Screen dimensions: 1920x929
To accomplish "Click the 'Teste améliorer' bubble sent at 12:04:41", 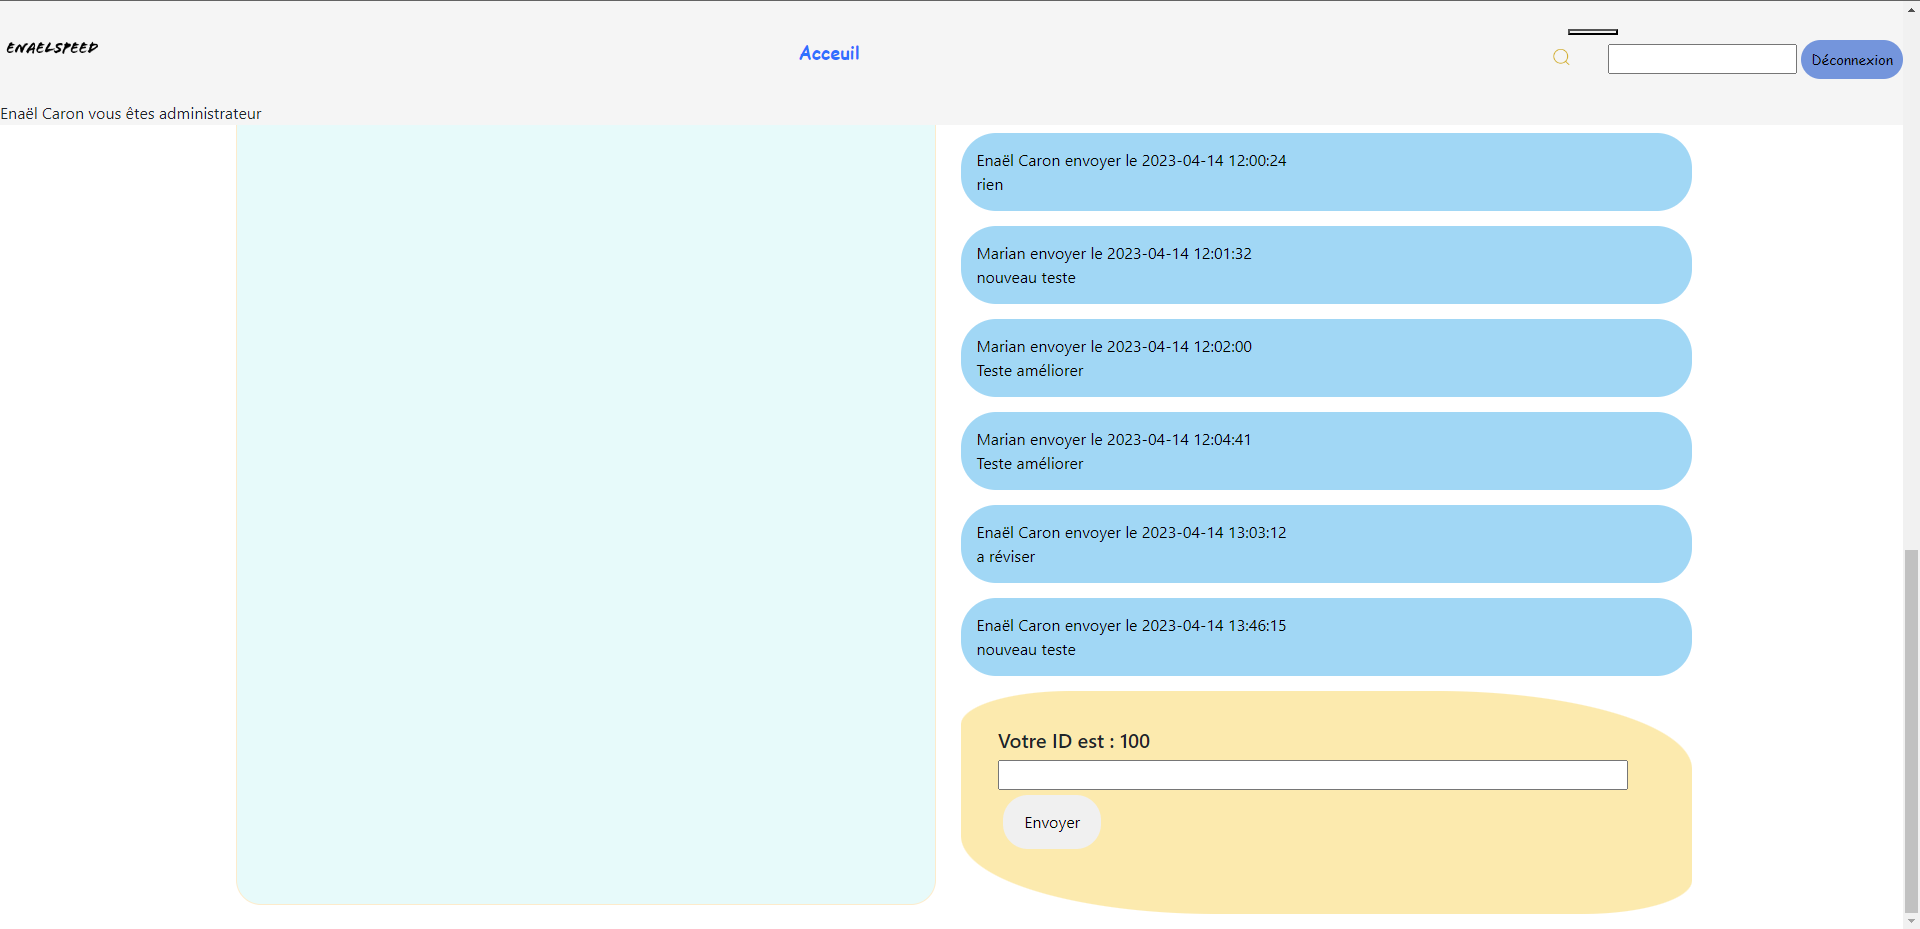I will 1325,450.
